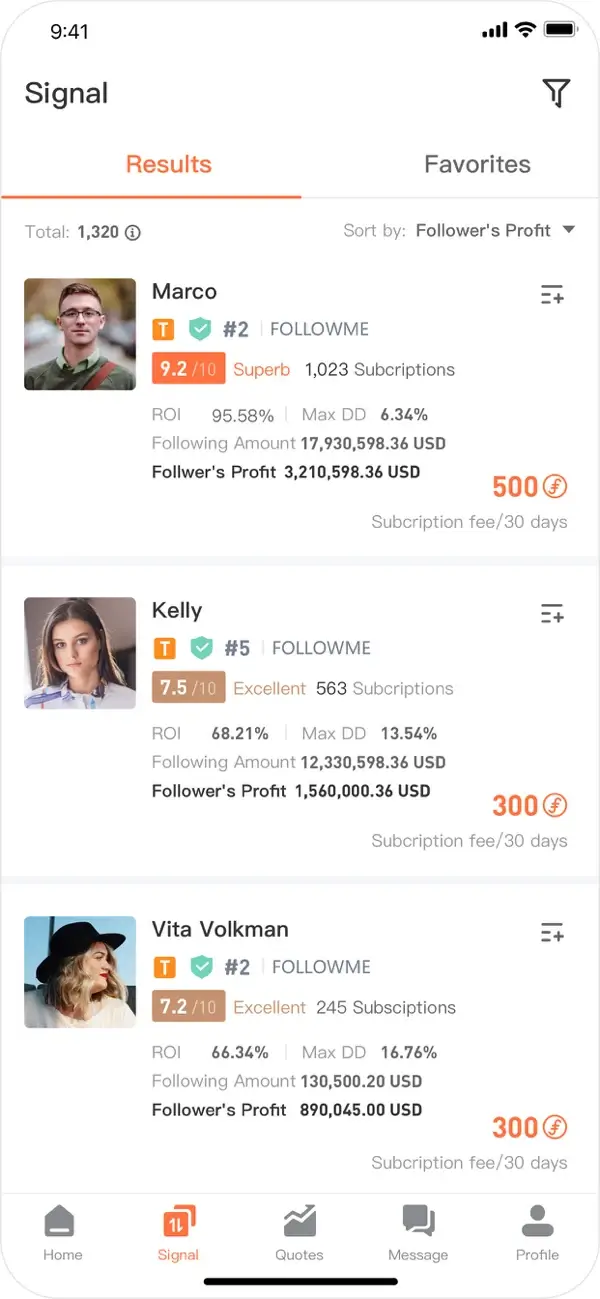Open the filter funnel icon
The height and width of the screenshot is (1299, 600).
click(556, 93)
